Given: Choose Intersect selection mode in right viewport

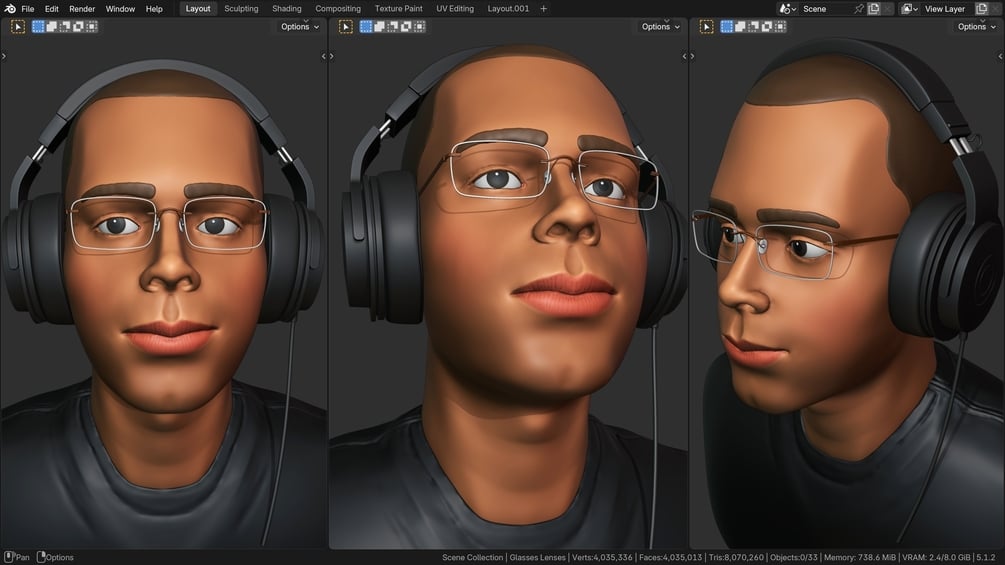Looking at the screenshot, I should coord(781,27).
